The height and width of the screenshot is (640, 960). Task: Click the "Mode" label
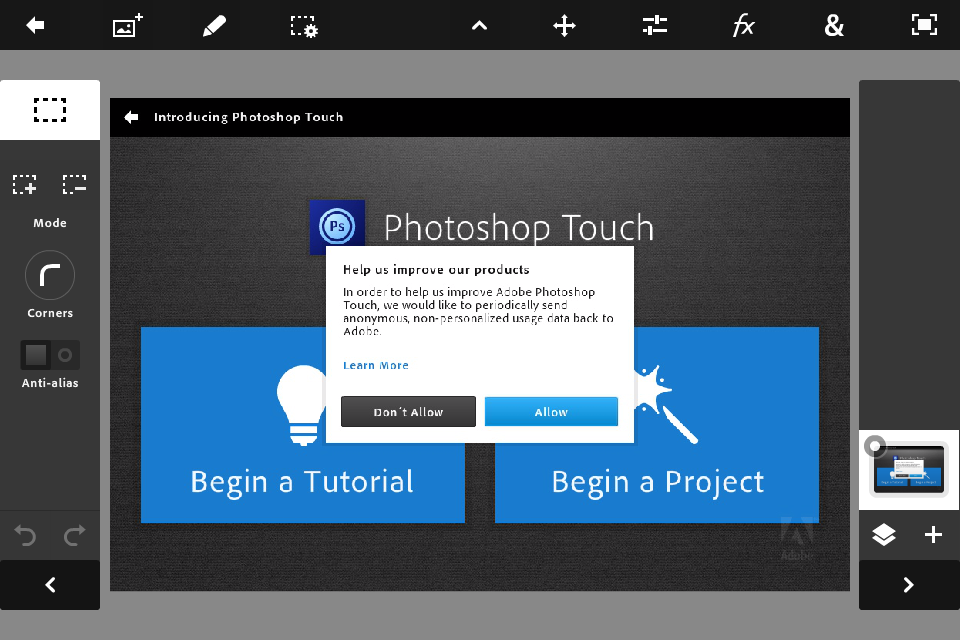[x=50, y=223]
